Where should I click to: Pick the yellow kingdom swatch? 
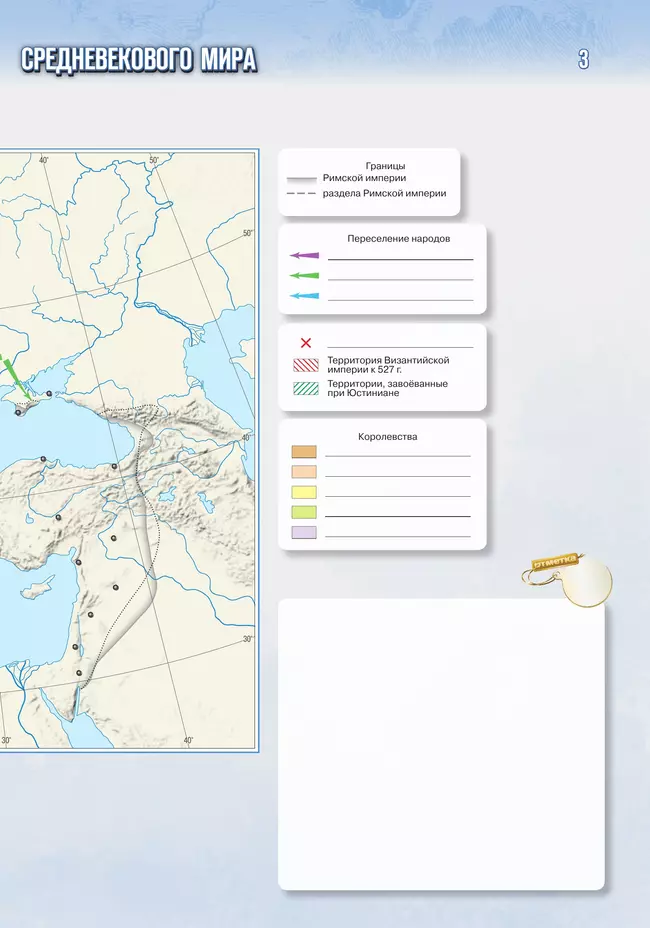(x=304, y=492)
